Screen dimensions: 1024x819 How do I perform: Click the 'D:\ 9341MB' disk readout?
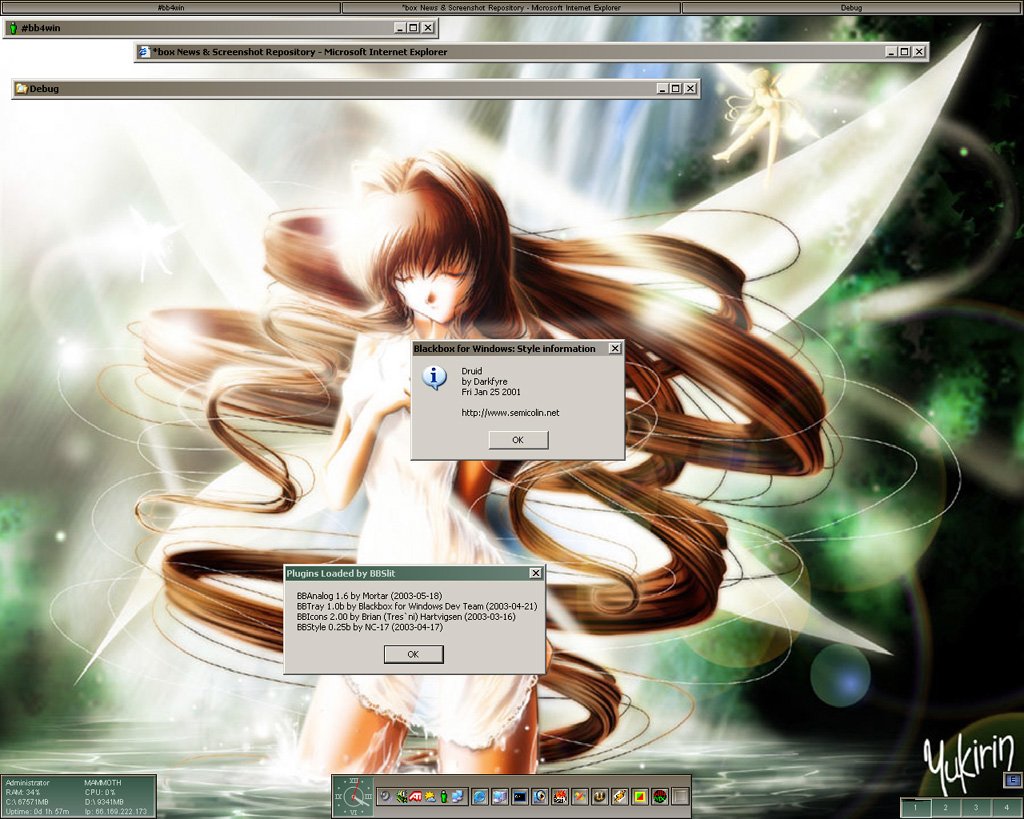click(104, 802)
